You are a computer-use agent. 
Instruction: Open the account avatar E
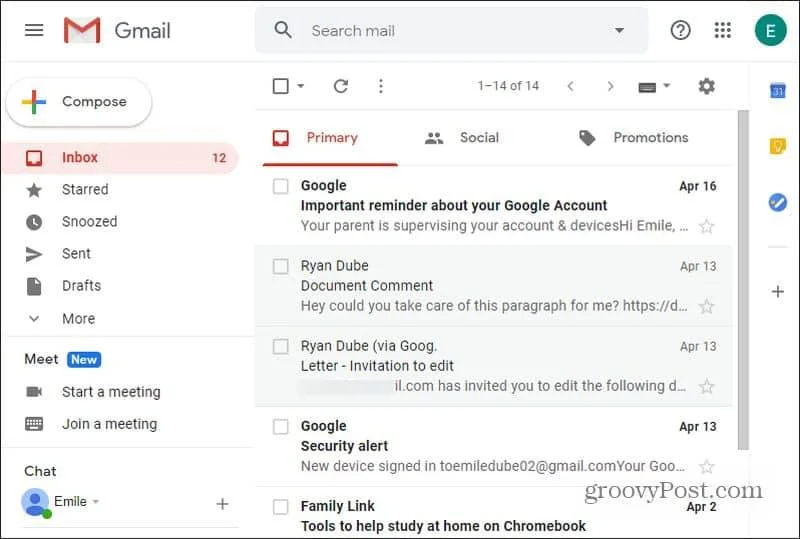click(x=770, y=30)
